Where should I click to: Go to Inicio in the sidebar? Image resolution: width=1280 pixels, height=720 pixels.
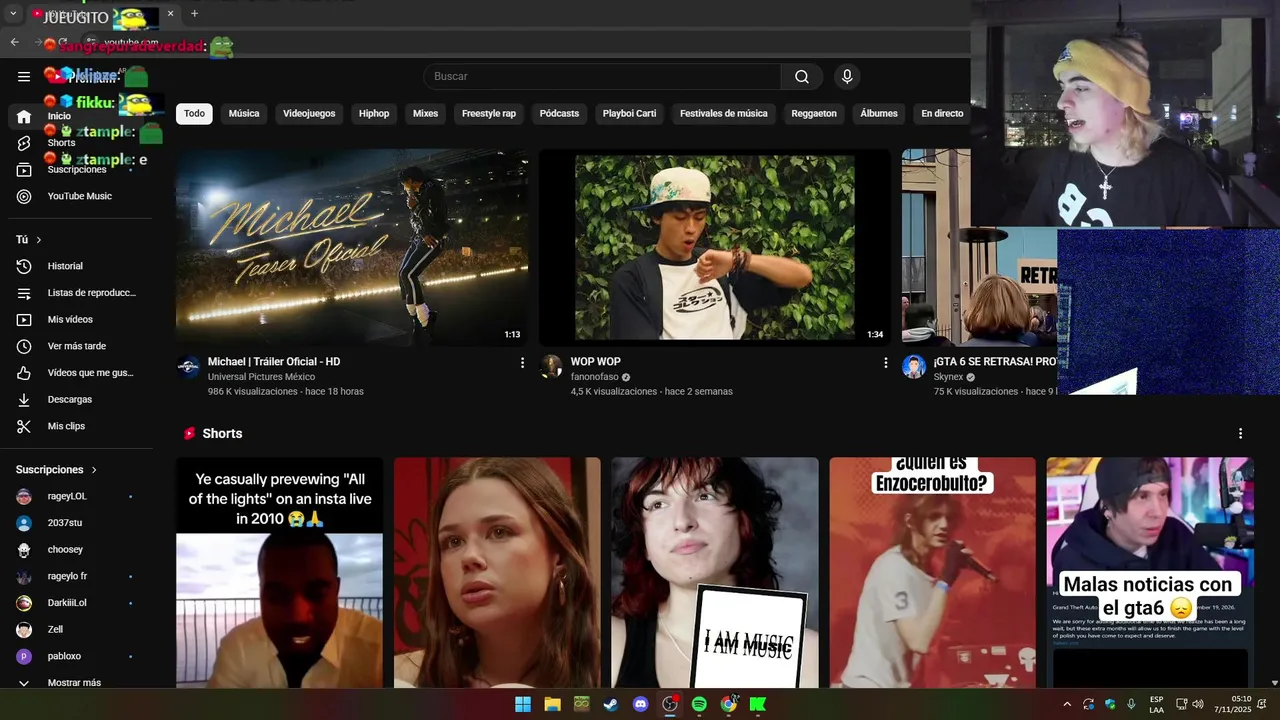click(80, 116)
